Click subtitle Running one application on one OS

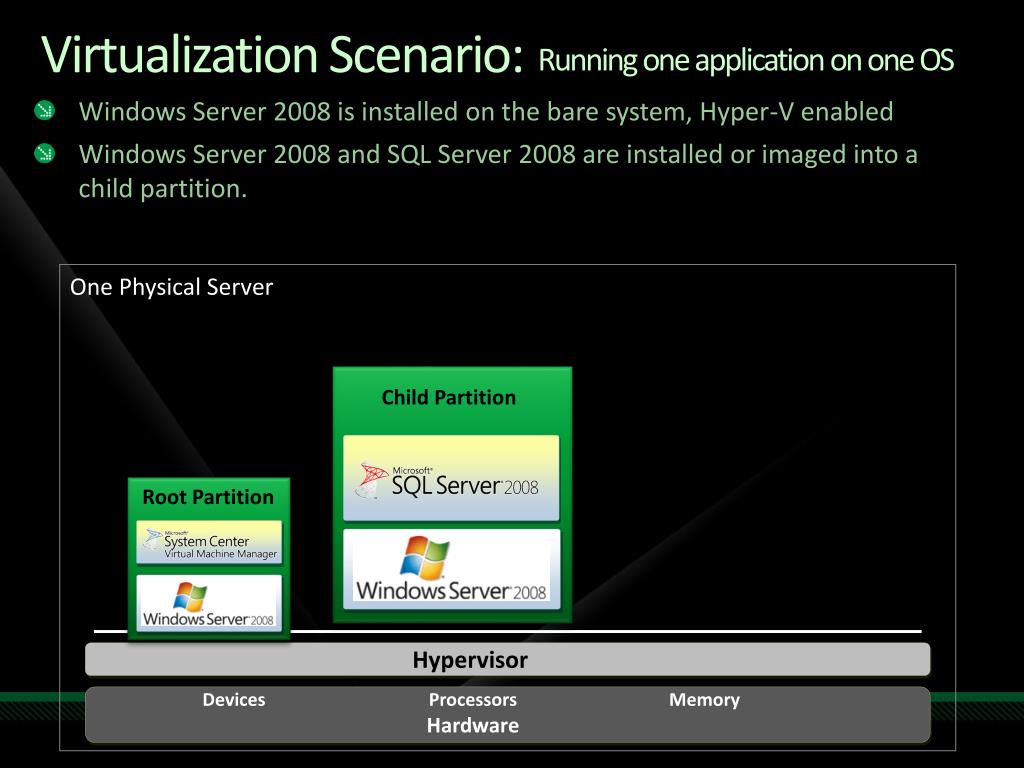746,60
